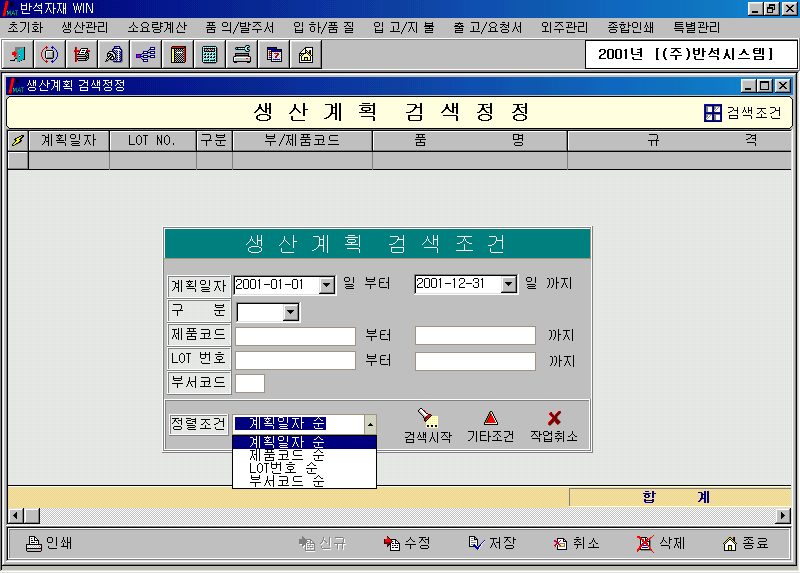Viewport: 800px width, 573px height.
Task: Click the 검색시작 flashlight icon
Action: [427, 418]
